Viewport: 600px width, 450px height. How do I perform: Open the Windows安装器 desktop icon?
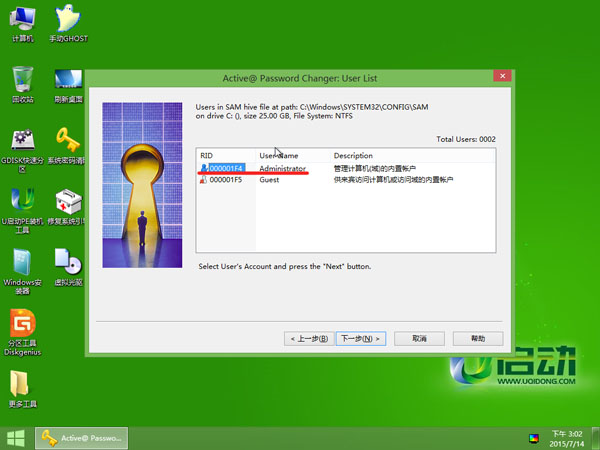click(x=23, y=272)
